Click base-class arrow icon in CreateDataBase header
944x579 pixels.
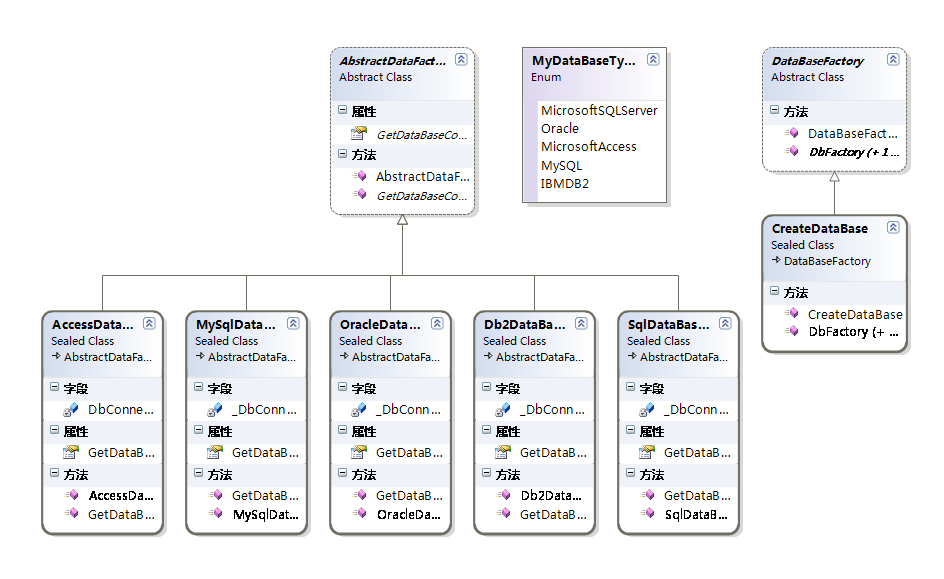[x=776, y=260]
